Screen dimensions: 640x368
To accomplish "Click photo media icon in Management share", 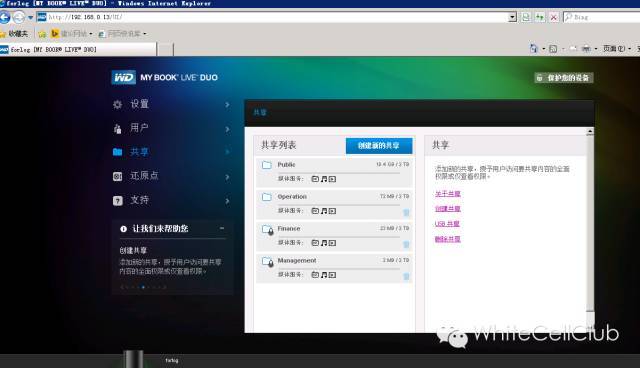I will [315, 275].
